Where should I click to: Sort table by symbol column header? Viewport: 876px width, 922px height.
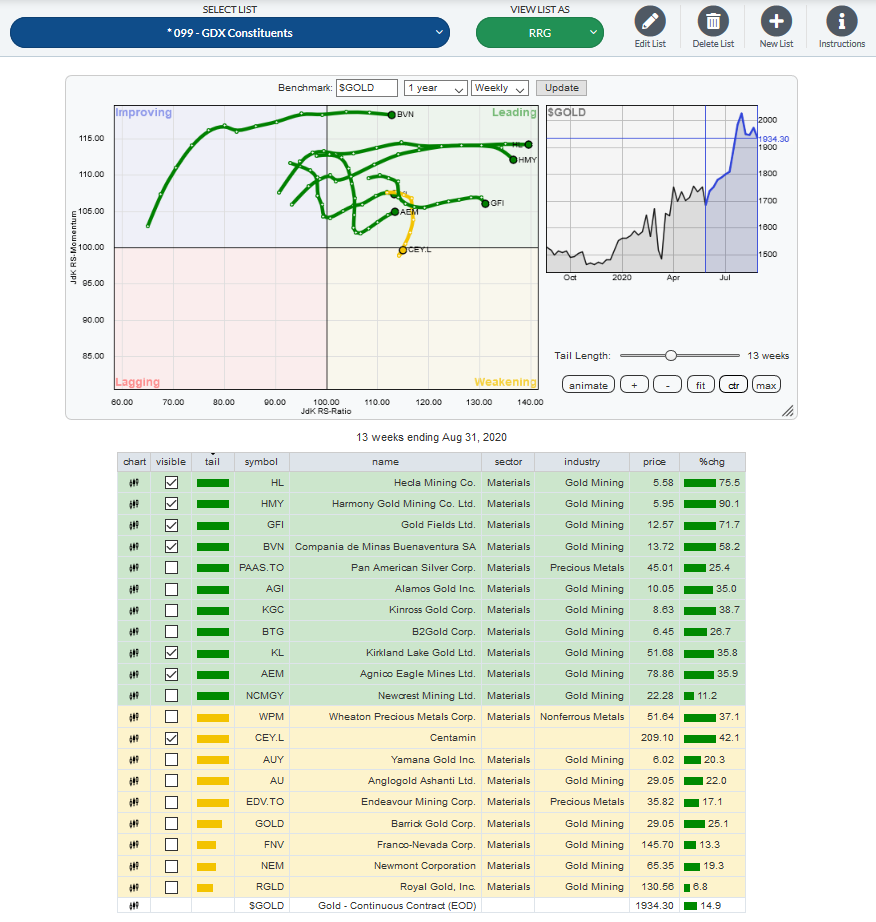coord(261,462)
